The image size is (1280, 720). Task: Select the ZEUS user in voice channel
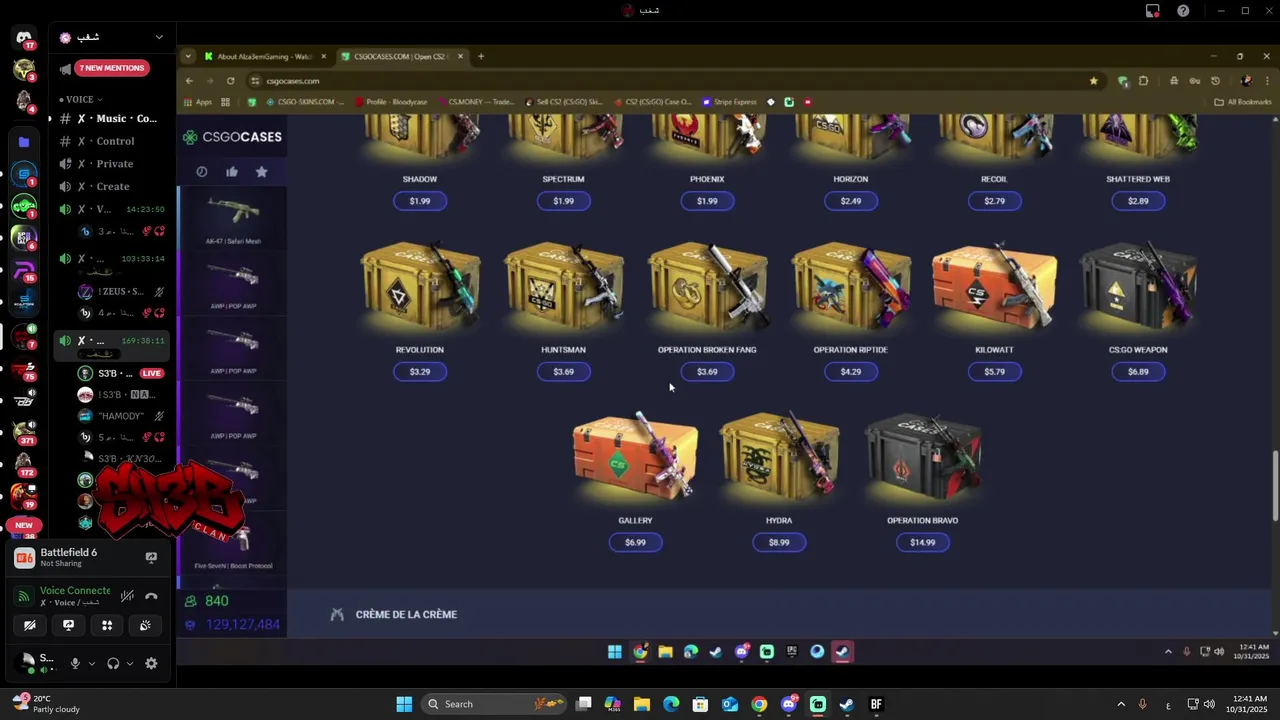pyautogui.click(x=120, y=292)
